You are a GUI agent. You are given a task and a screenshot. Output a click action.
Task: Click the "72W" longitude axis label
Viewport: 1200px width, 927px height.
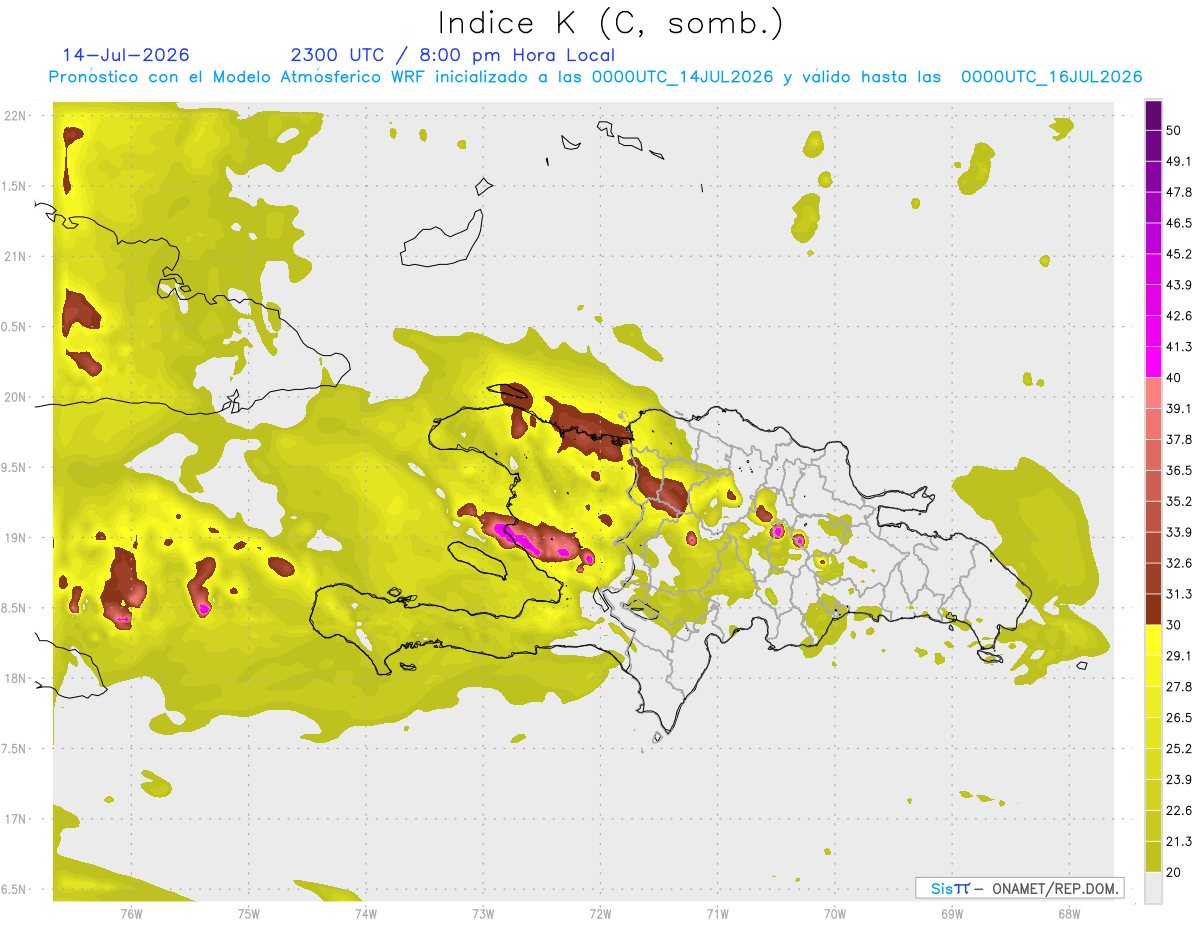600,914
